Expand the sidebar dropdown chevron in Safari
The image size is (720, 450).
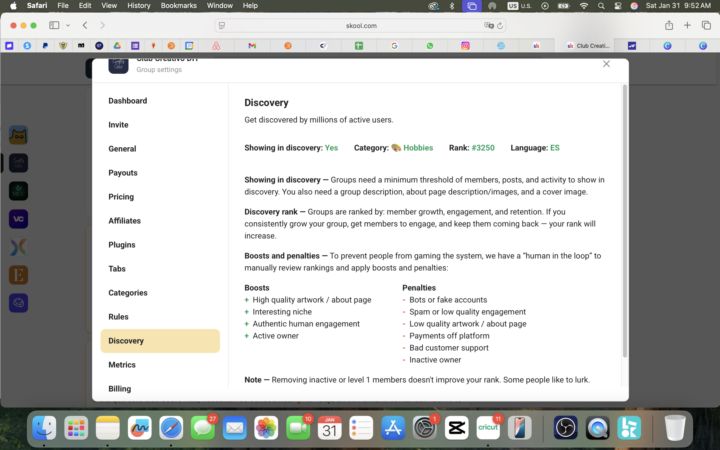pos(67,25)
